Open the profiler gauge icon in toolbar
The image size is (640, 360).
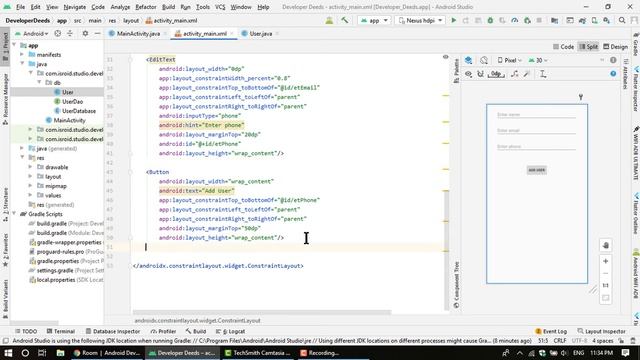pos(515,20)
